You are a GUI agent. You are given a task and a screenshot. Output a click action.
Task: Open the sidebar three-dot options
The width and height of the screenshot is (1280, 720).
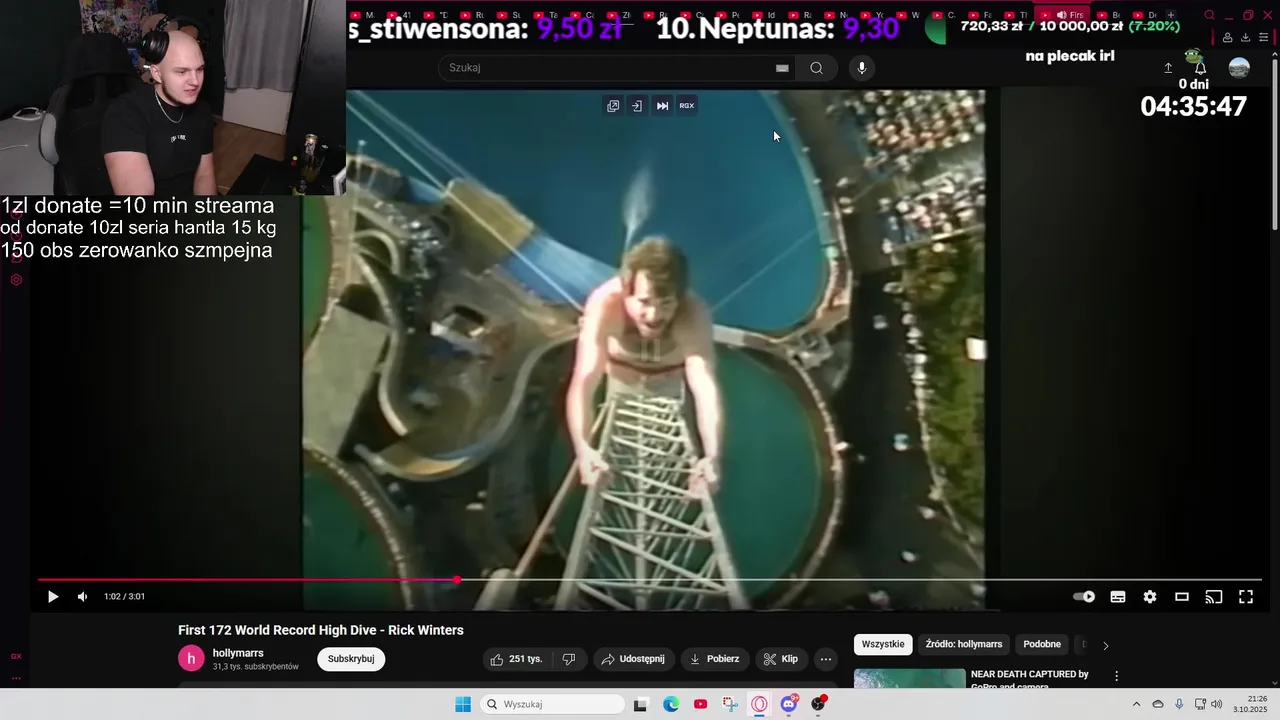16,678
